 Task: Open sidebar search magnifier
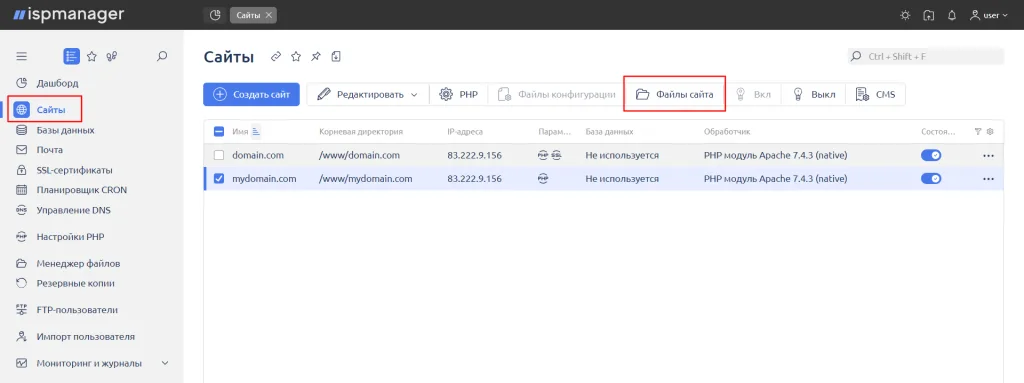click(x=163, y=56)
